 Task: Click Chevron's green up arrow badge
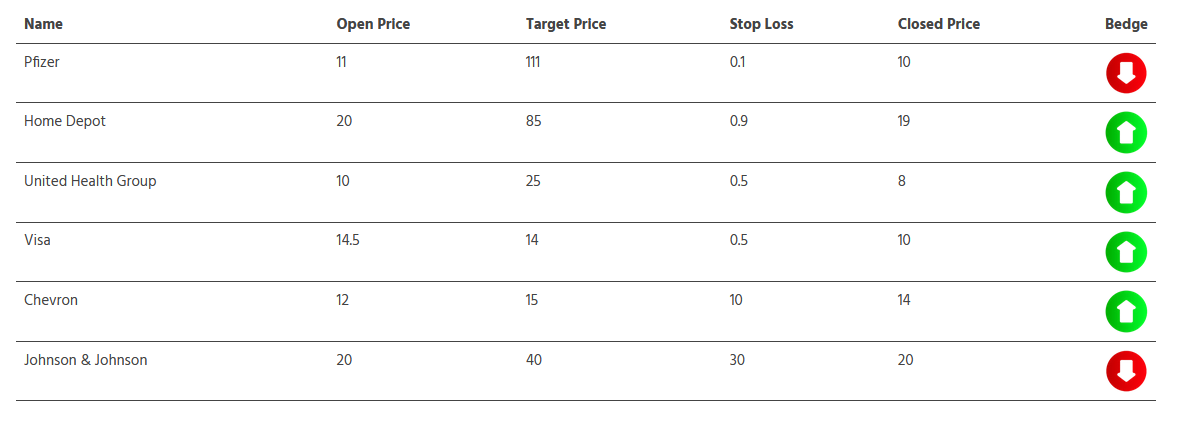(1126, 312)
